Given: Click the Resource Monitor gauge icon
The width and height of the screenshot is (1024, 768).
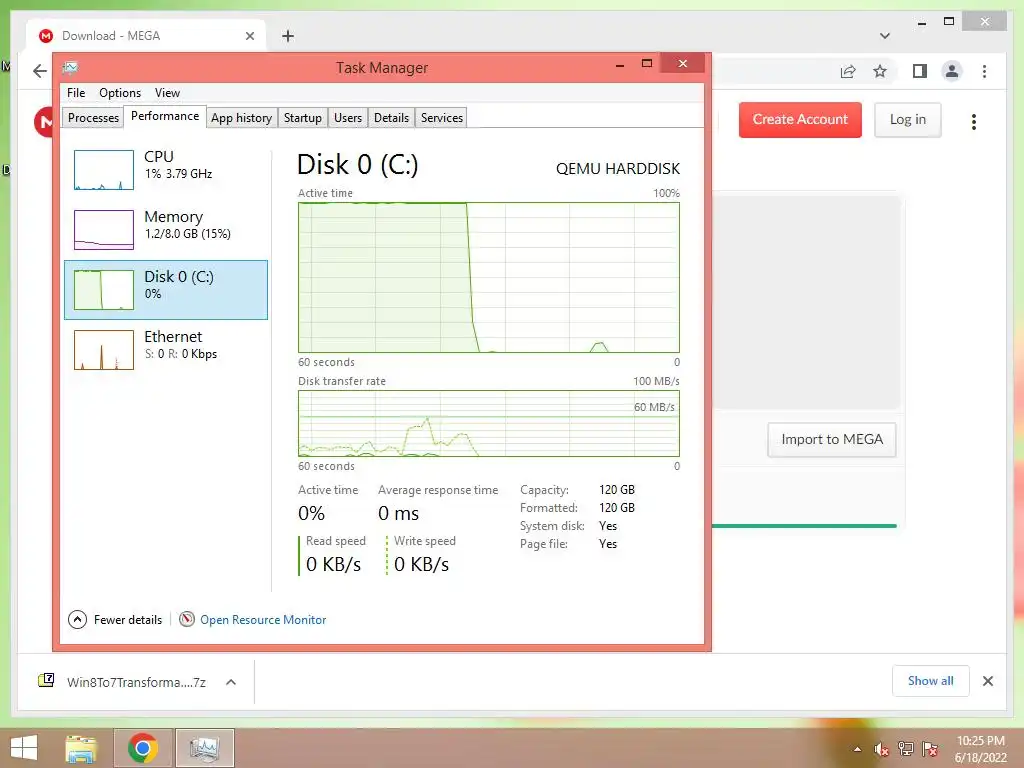Looking at the screenshot, I should (187, 619).
